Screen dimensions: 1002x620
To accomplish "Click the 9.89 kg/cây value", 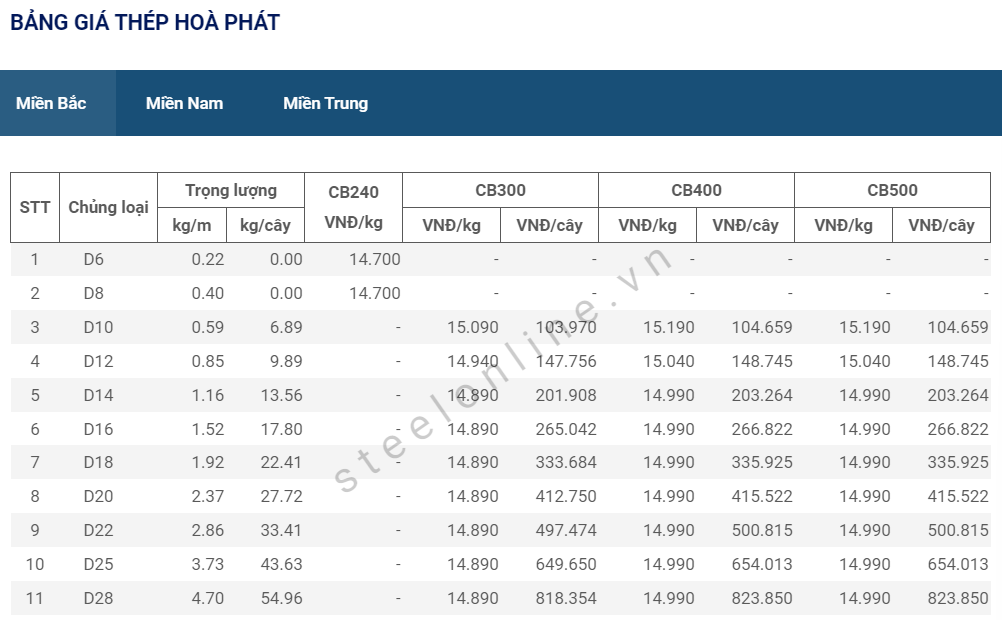I will (286, 361).
